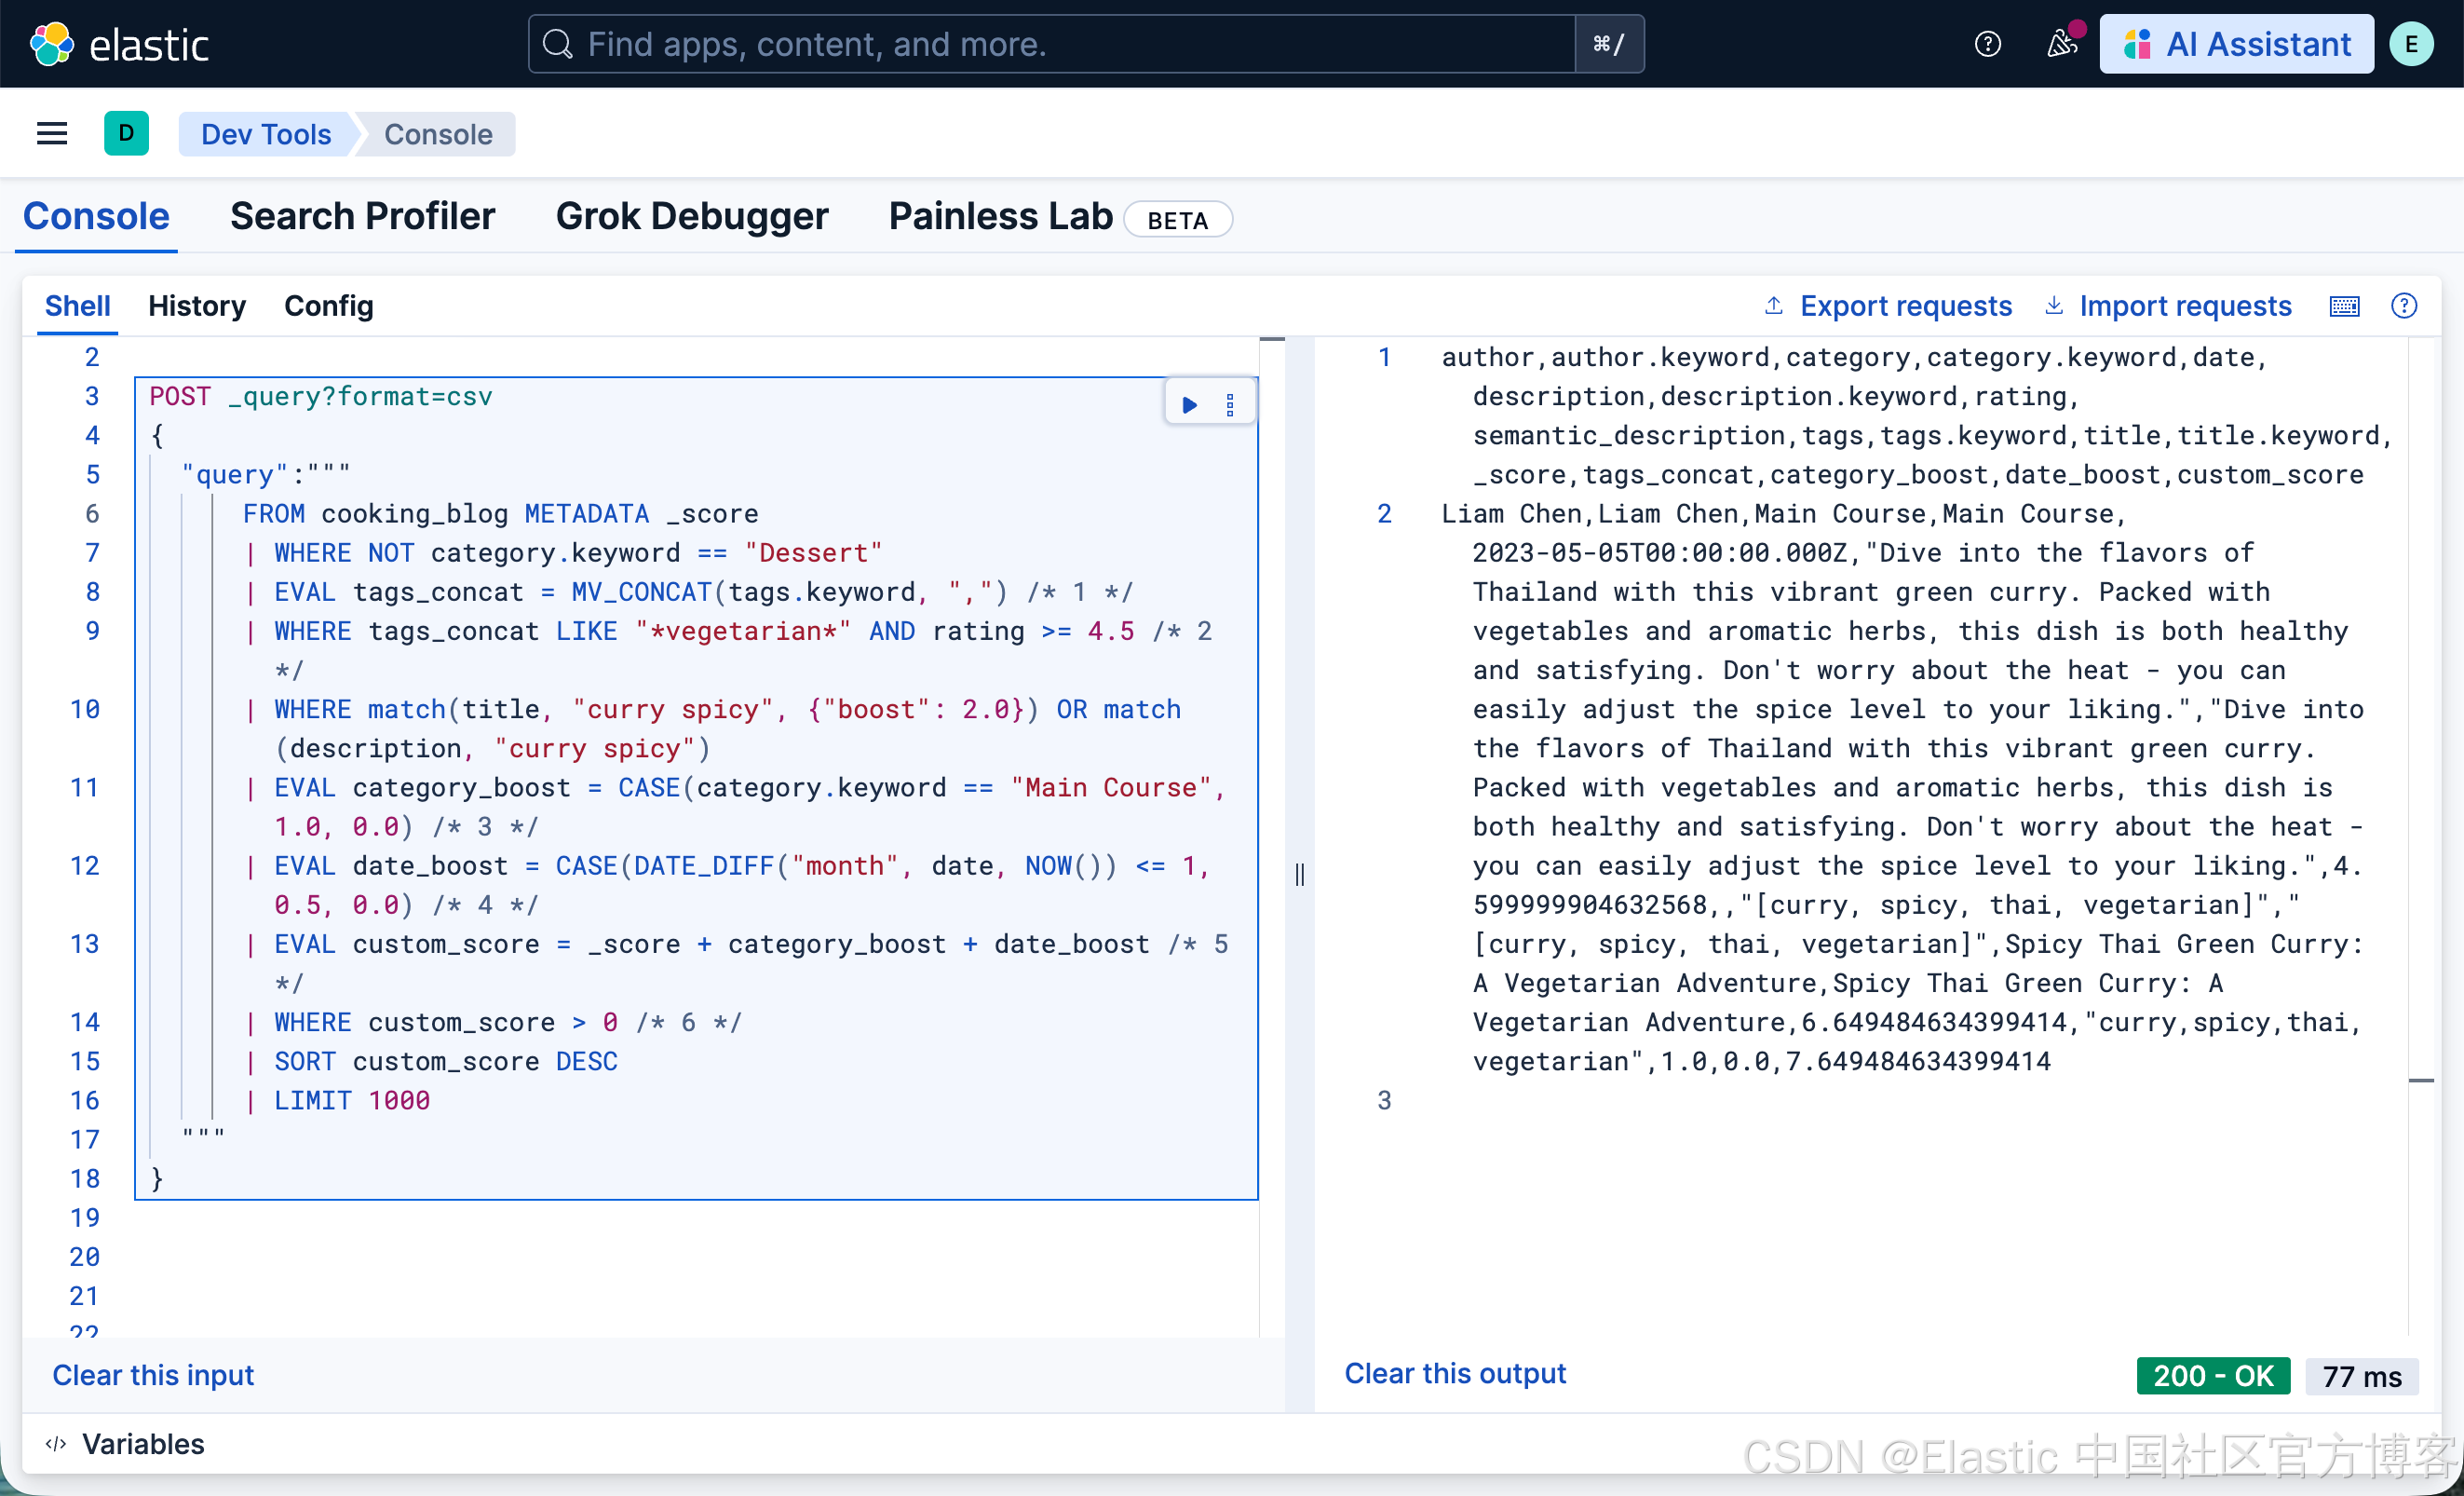This screenshot has width=2464, height=1496.
Task: Focus the Find apps search field
Action: [1050, 44]
